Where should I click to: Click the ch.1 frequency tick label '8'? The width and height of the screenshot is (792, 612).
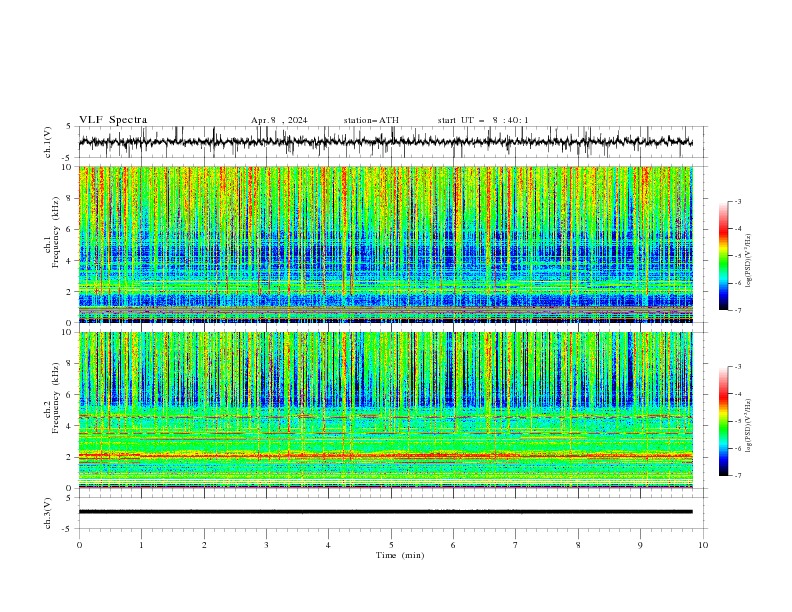click(71, 198)
